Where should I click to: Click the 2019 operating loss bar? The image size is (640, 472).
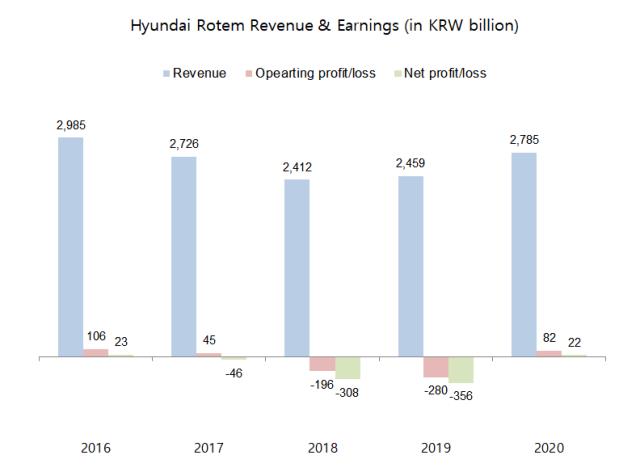point(436,367)
